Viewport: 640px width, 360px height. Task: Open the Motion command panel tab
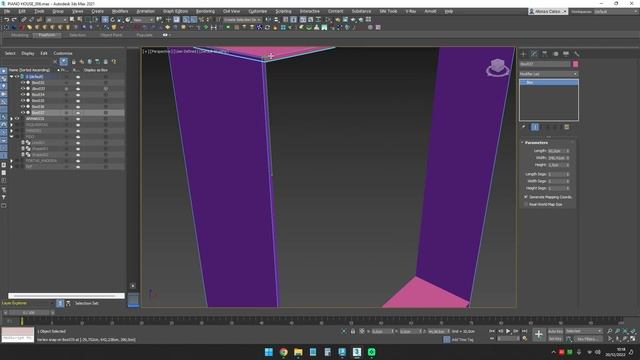coord(555,54)
